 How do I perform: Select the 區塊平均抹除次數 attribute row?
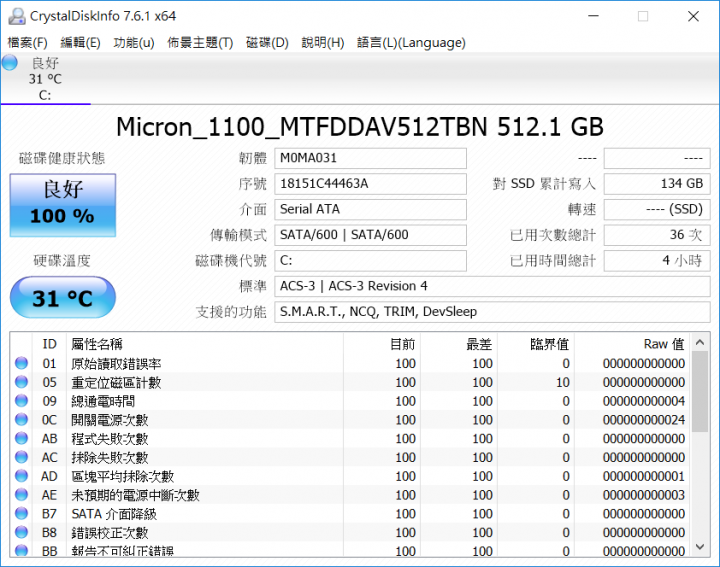point(349,477)
